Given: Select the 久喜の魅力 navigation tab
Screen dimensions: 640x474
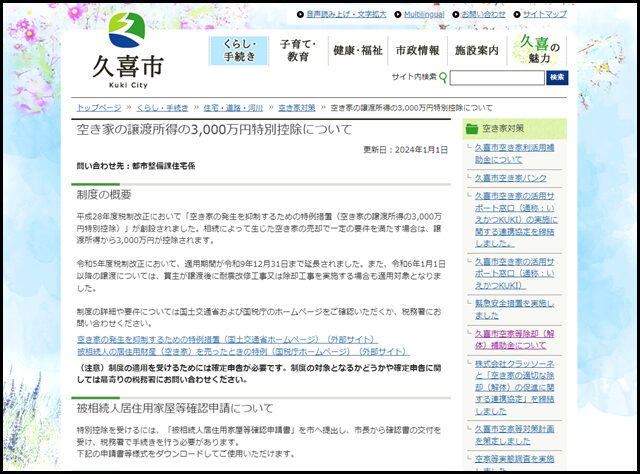Looking at the screenshot, I should pos(537,50).
